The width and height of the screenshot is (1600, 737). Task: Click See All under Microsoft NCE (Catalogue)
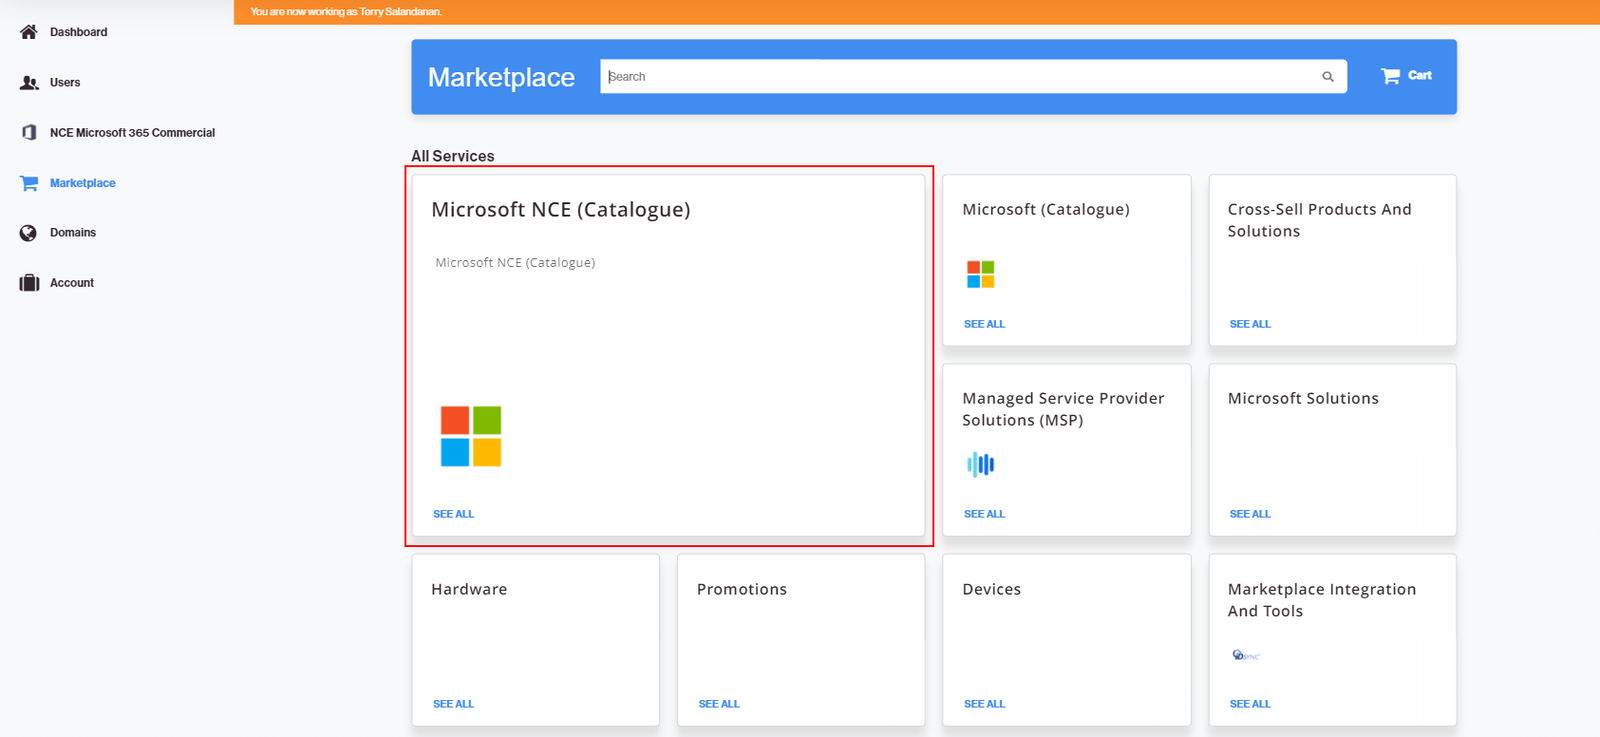pos(453,514)
